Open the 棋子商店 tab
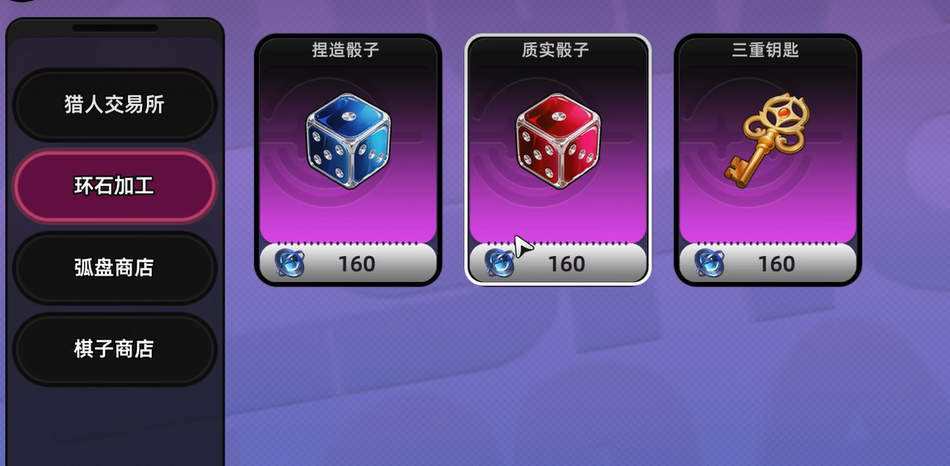Screen dimensions: 950x466 (115, 349)
